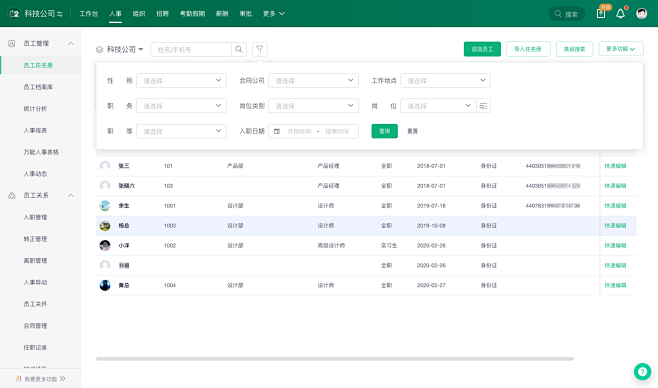Open the position tree picker icon beside 岗位

(483, 106)
